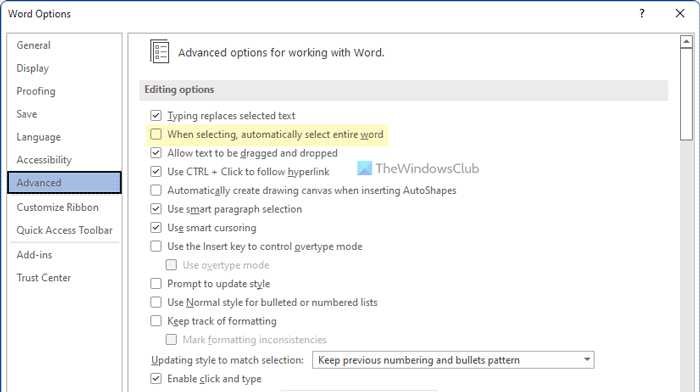Uncheck Enable click and type
Image resolution: width=700 pixels, height=392 pixels.
[x=156, y=379]
